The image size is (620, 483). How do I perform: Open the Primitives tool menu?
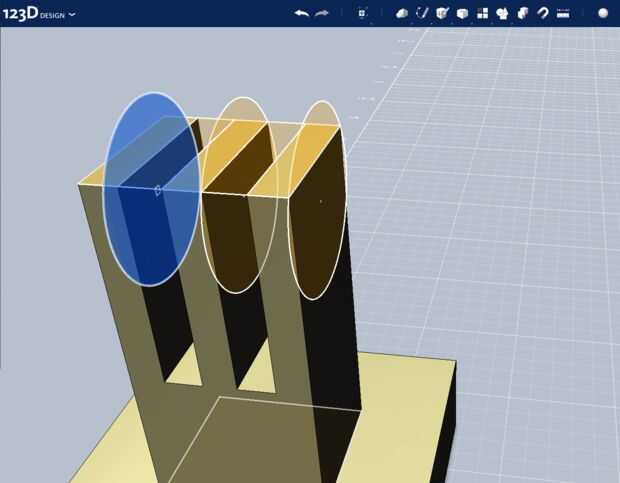(x=402, y=13)
